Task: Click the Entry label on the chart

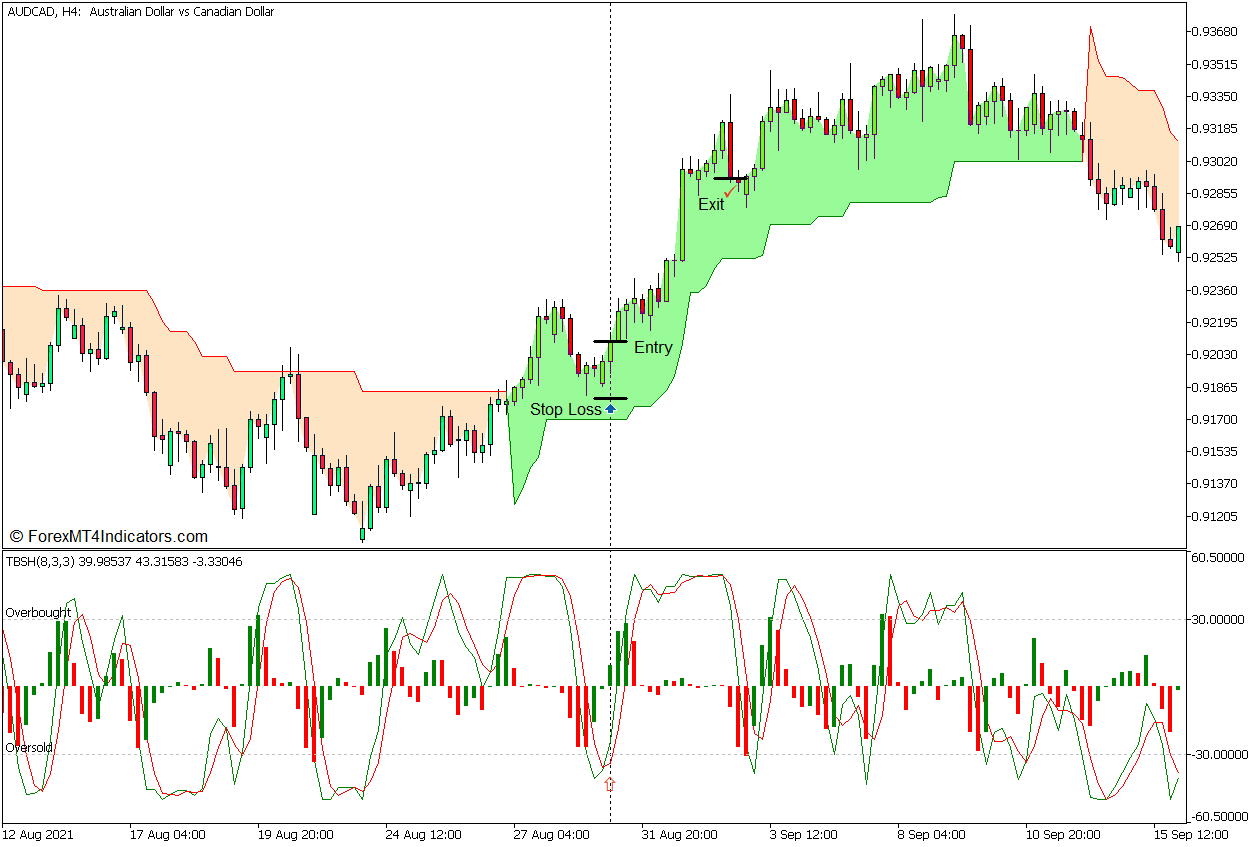Action: click(x=653, y=347)
